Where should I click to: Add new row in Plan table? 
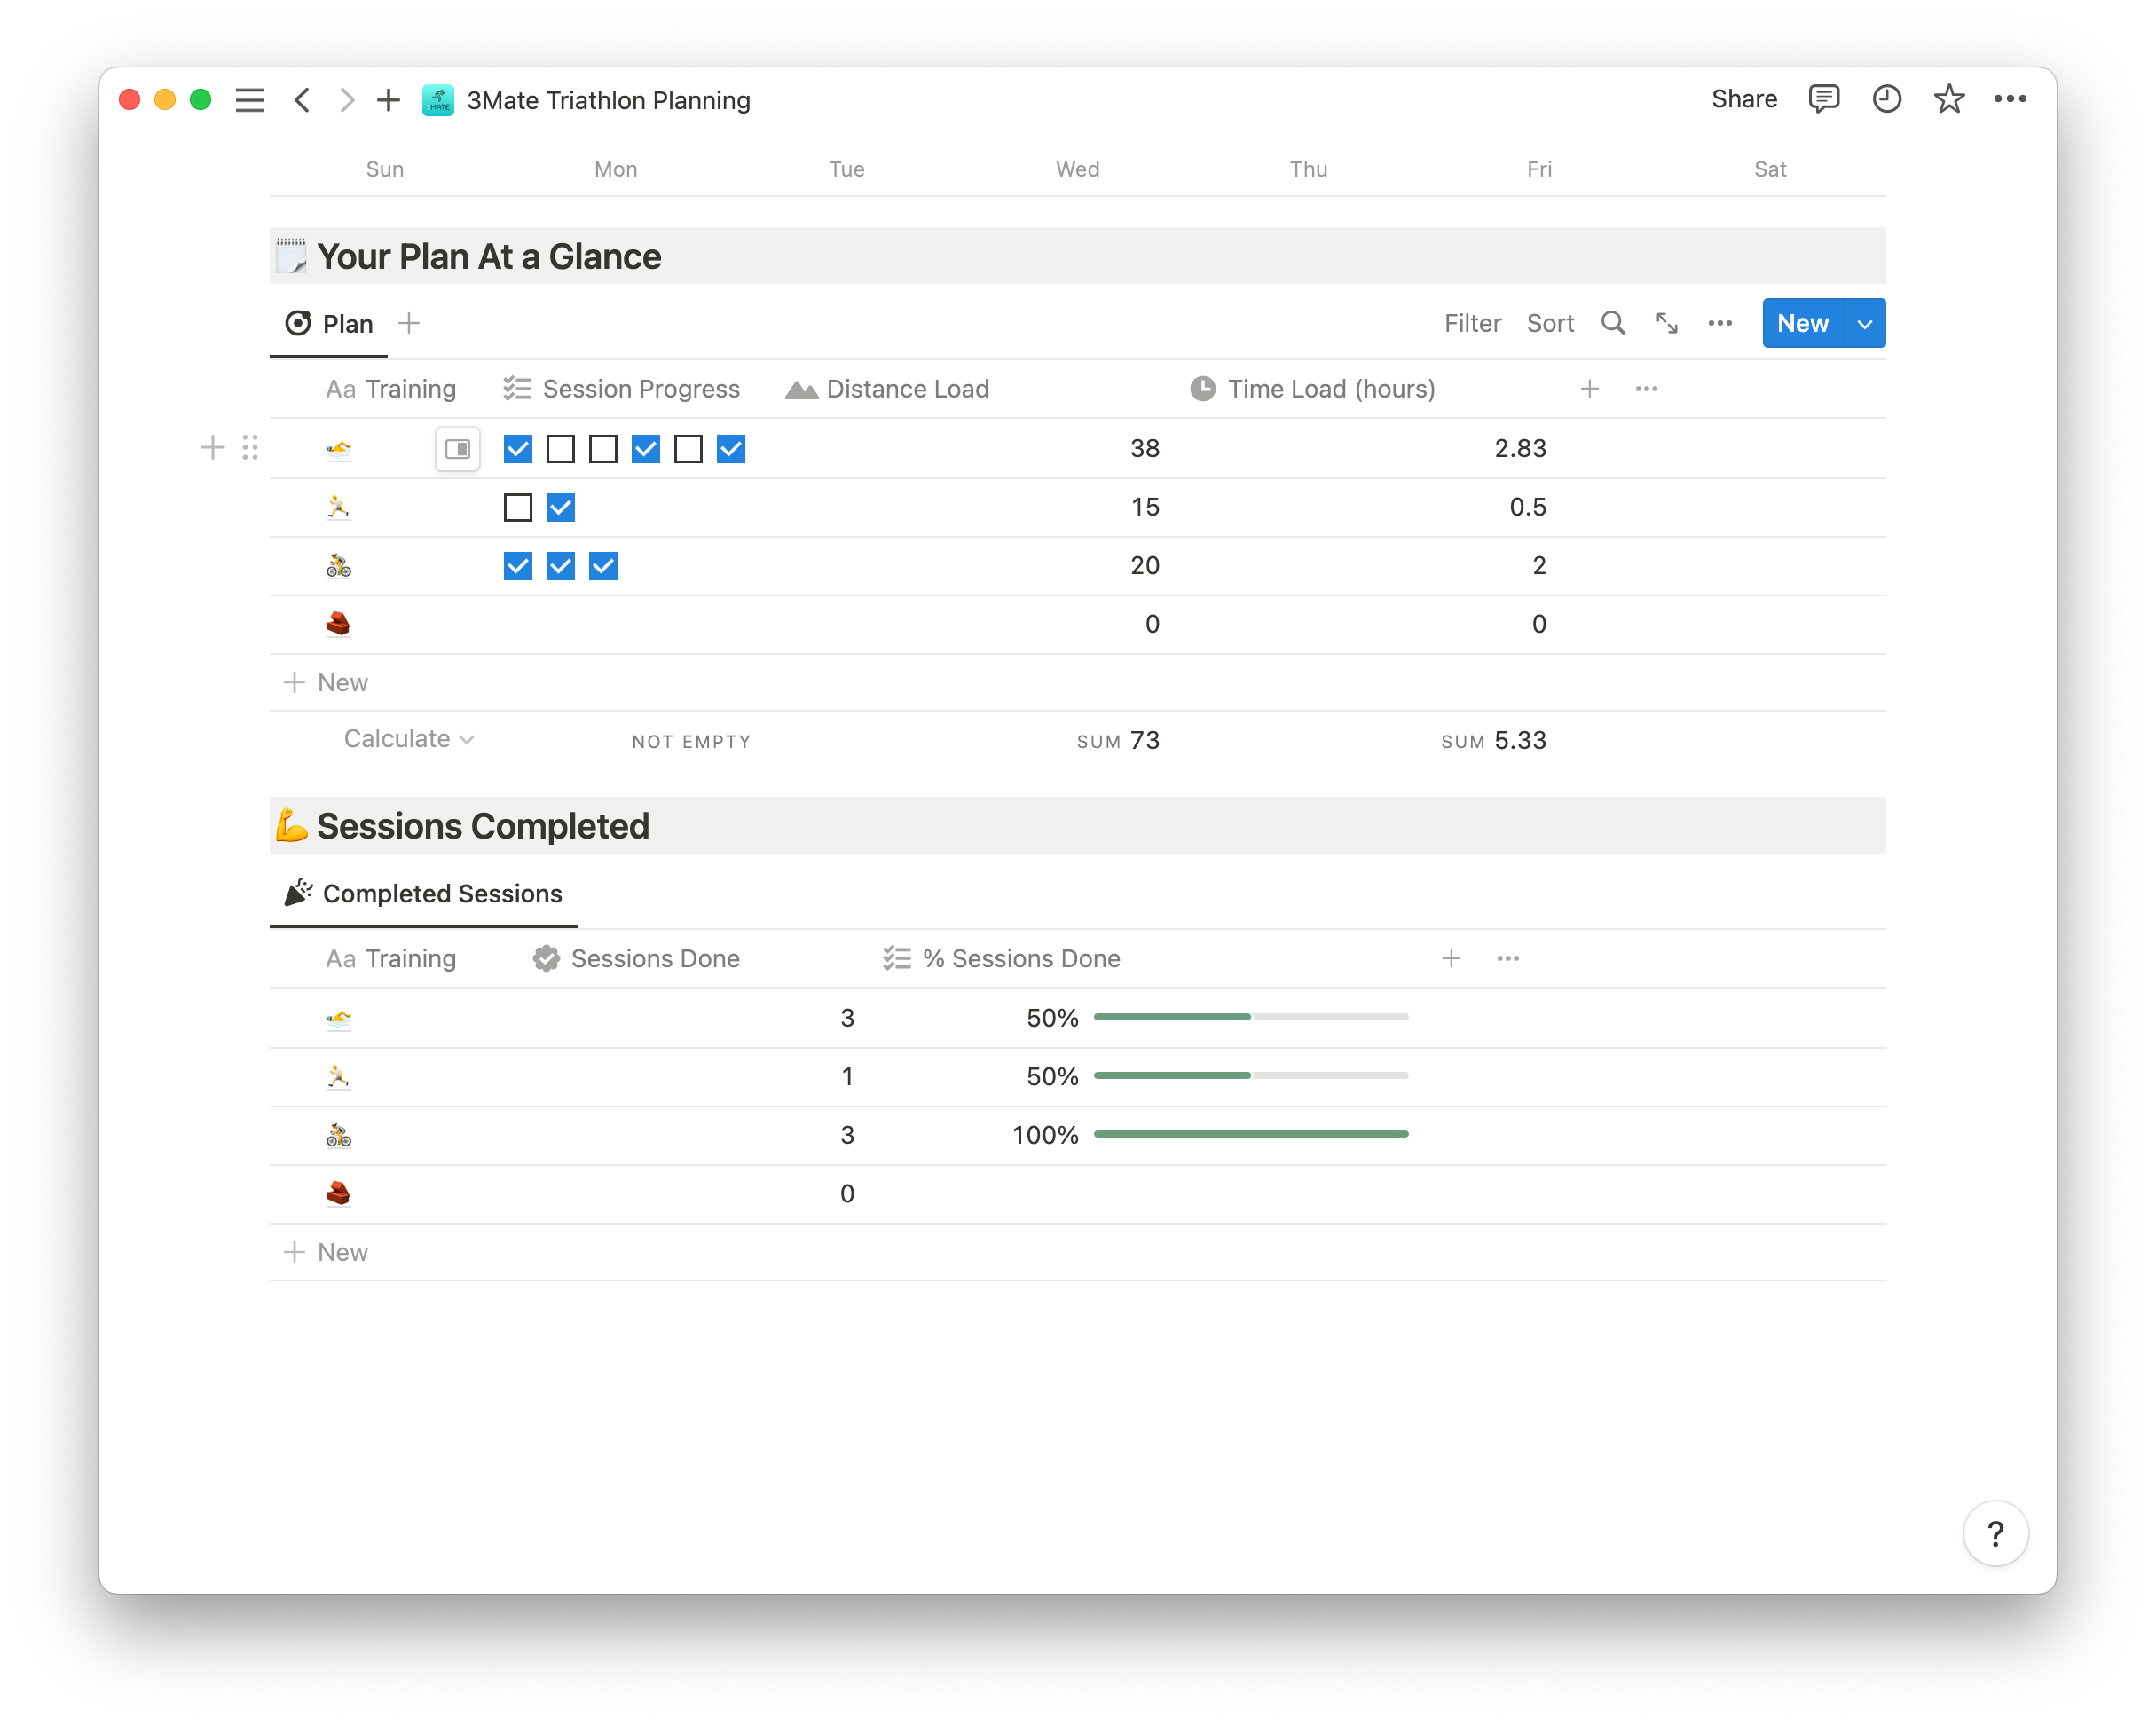(x=327, y=683)
